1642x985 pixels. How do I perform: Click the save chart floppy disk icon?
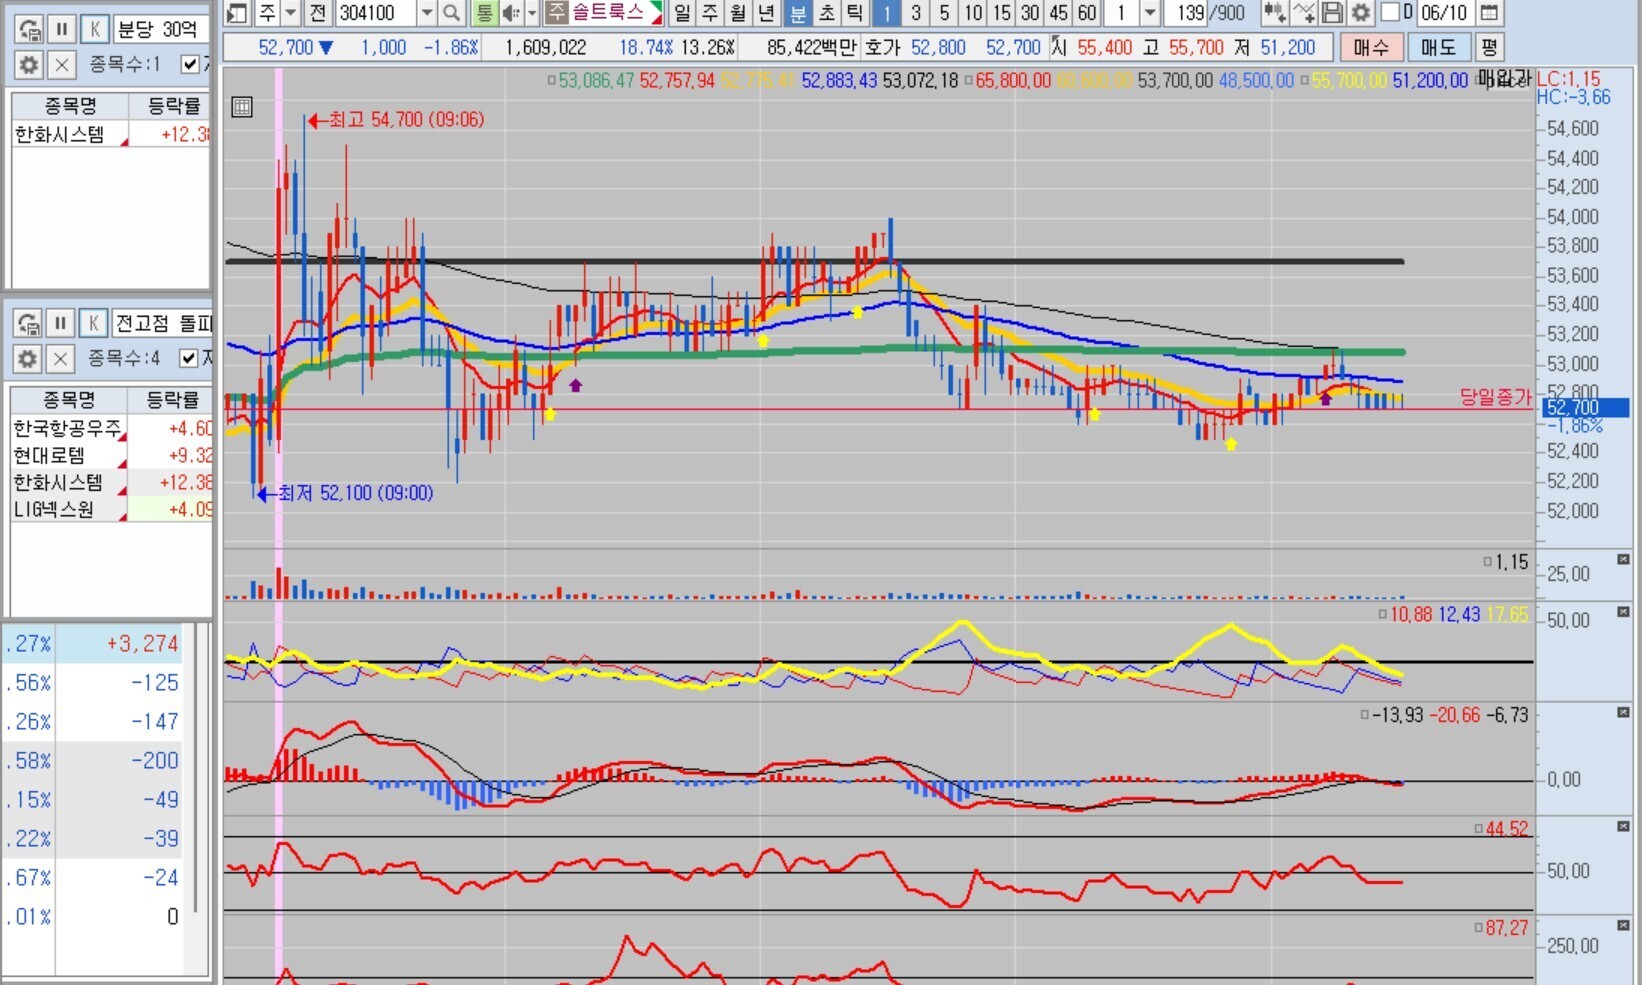(1332, 13)
